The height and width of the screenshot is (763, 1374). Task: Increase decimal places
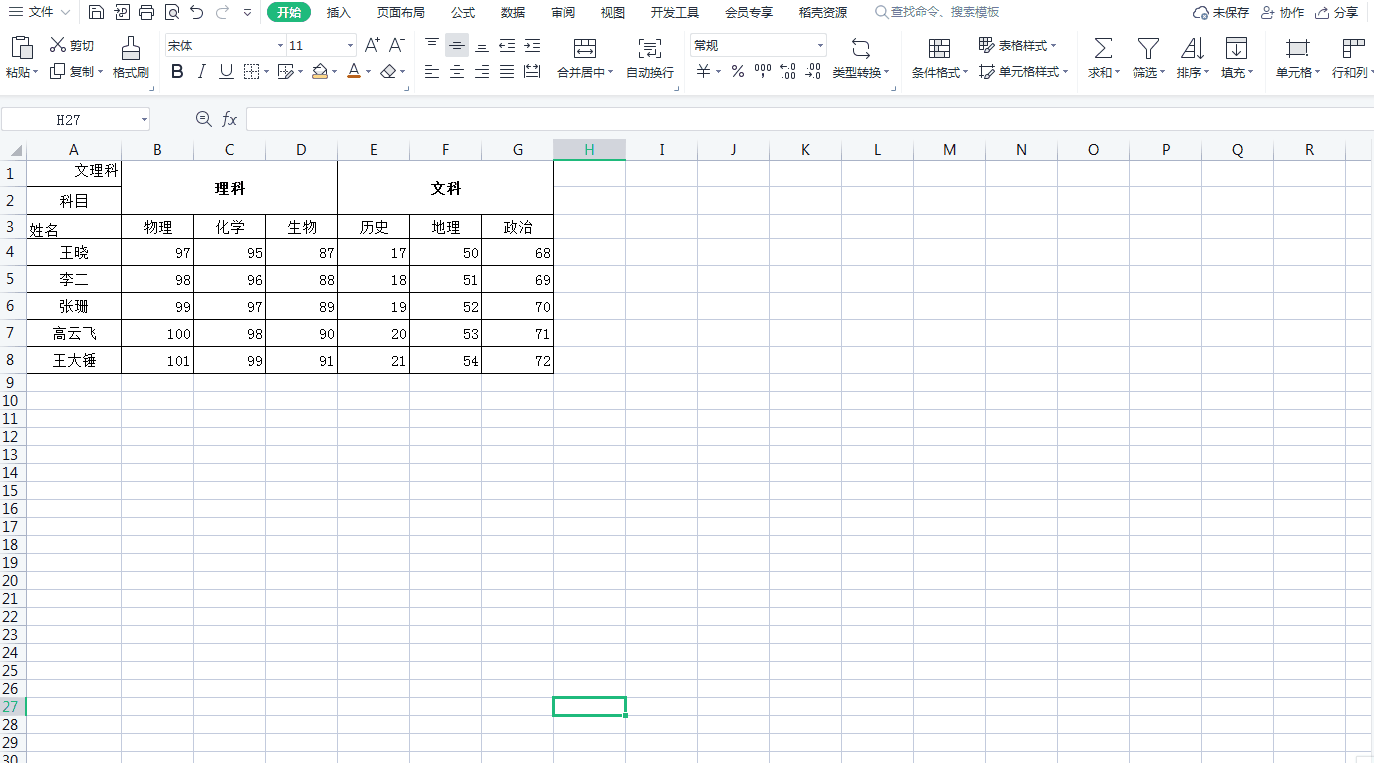click(x=788, y=72)
